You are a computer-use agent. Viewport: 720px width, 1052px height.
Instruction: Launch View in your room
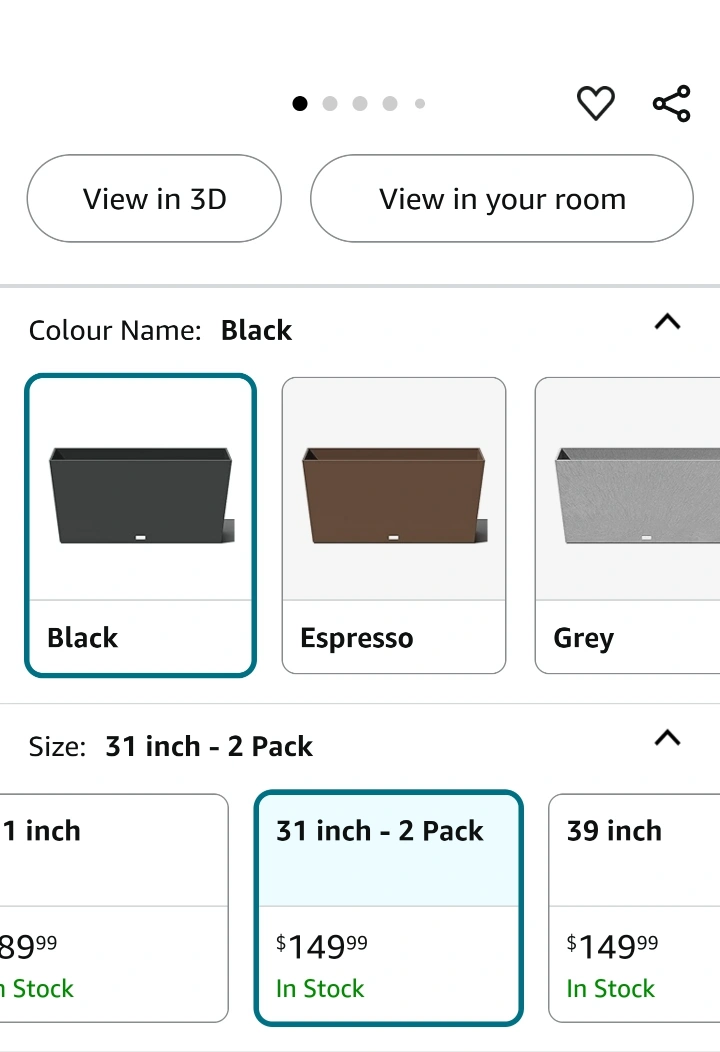pyautogui.click(x=502, y=199)
